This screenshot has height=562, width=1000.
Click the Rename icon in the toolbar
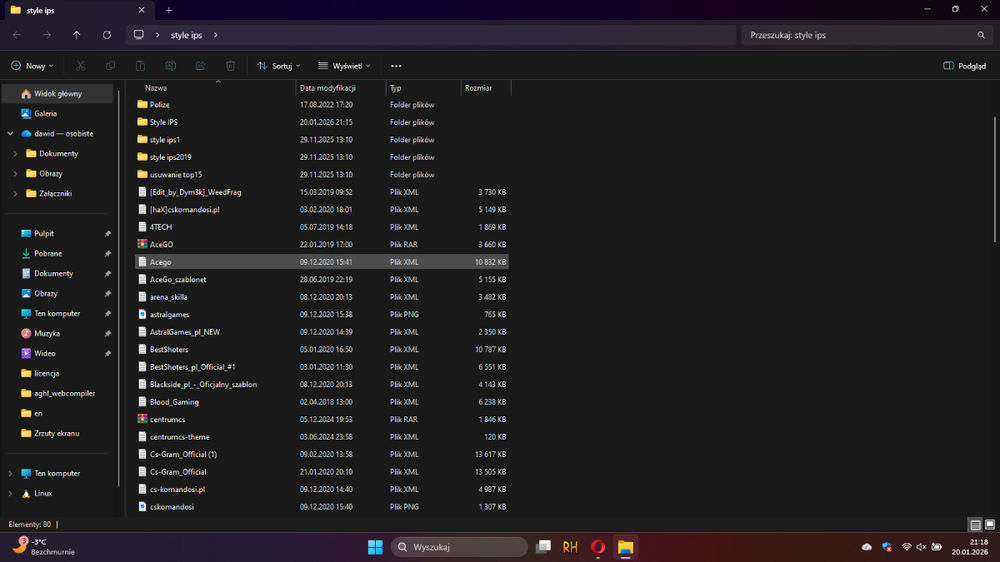click(x=171, y=66)
